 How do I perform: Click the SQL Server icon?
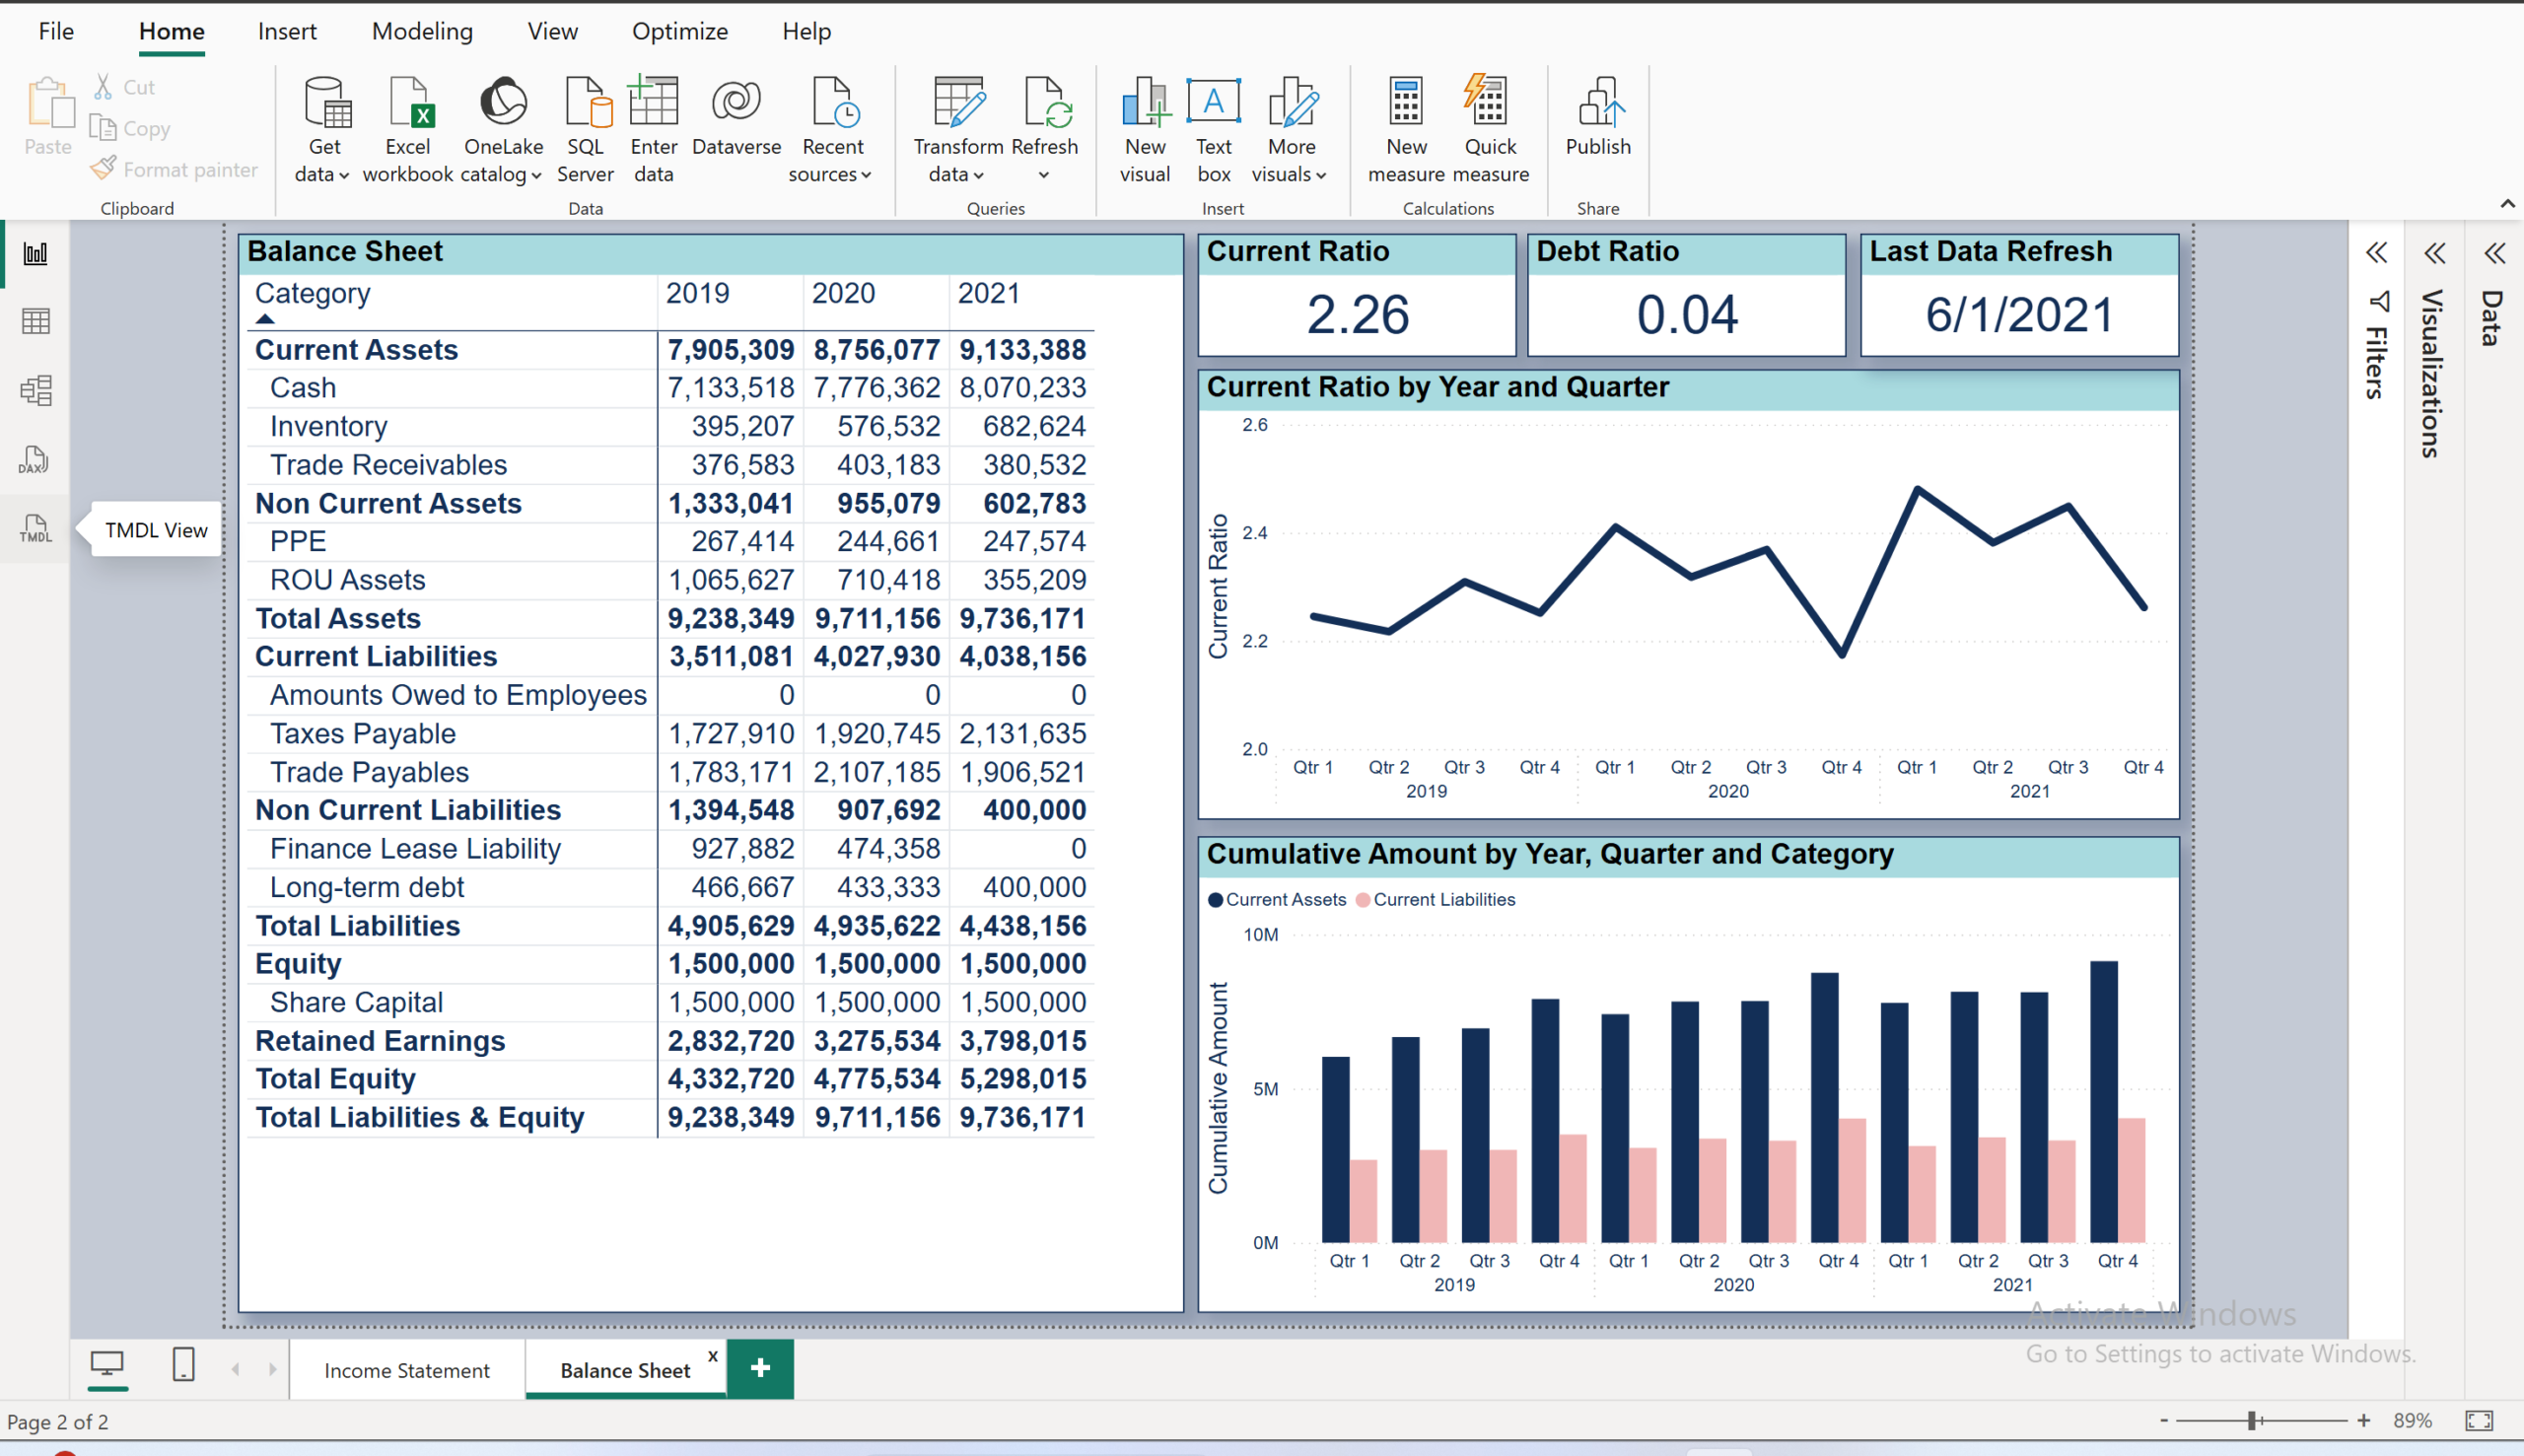pyautogui.click(x=586, y=104)
